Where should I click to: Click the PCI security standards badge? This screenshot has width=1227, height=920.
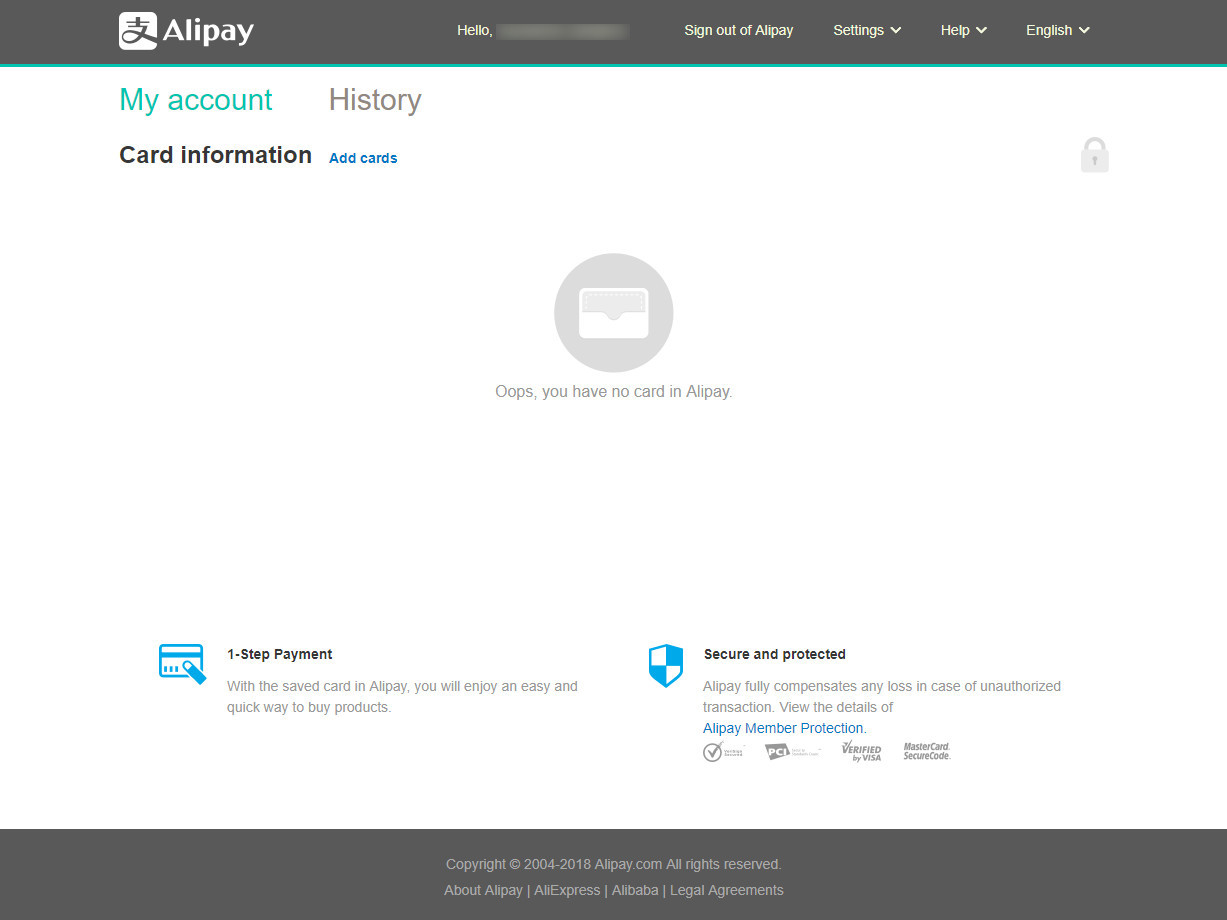click(x=792, y=751)
